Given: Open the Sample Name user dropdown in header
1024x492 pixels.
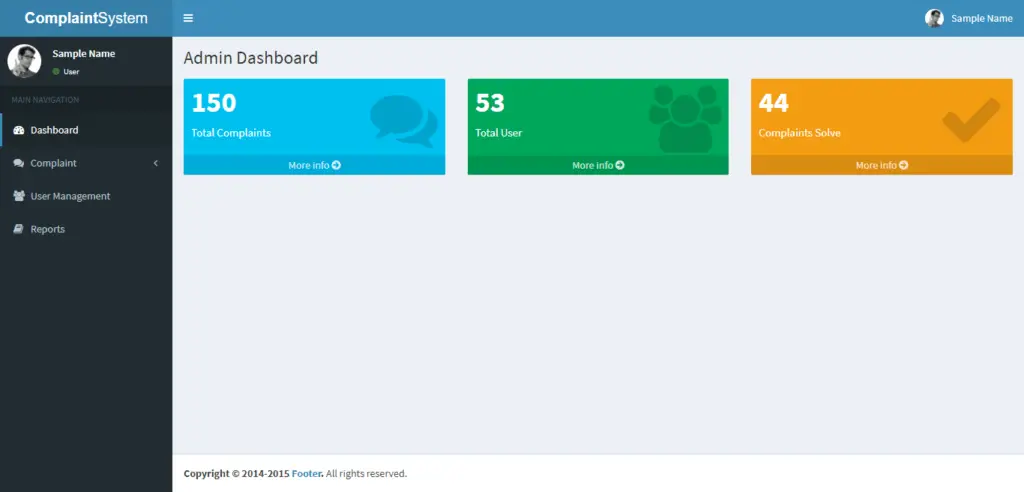Looking at the screenshot, I should tap(969, 18).
